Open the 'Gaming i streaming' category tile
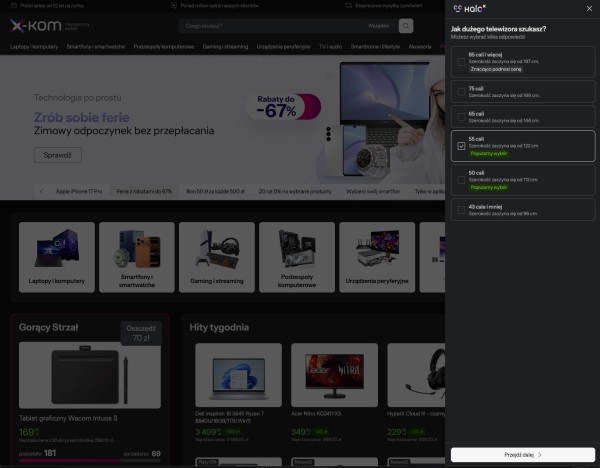The height and width of the screenshot is (468, 600). pyautogui.click(x=217, y=257)
